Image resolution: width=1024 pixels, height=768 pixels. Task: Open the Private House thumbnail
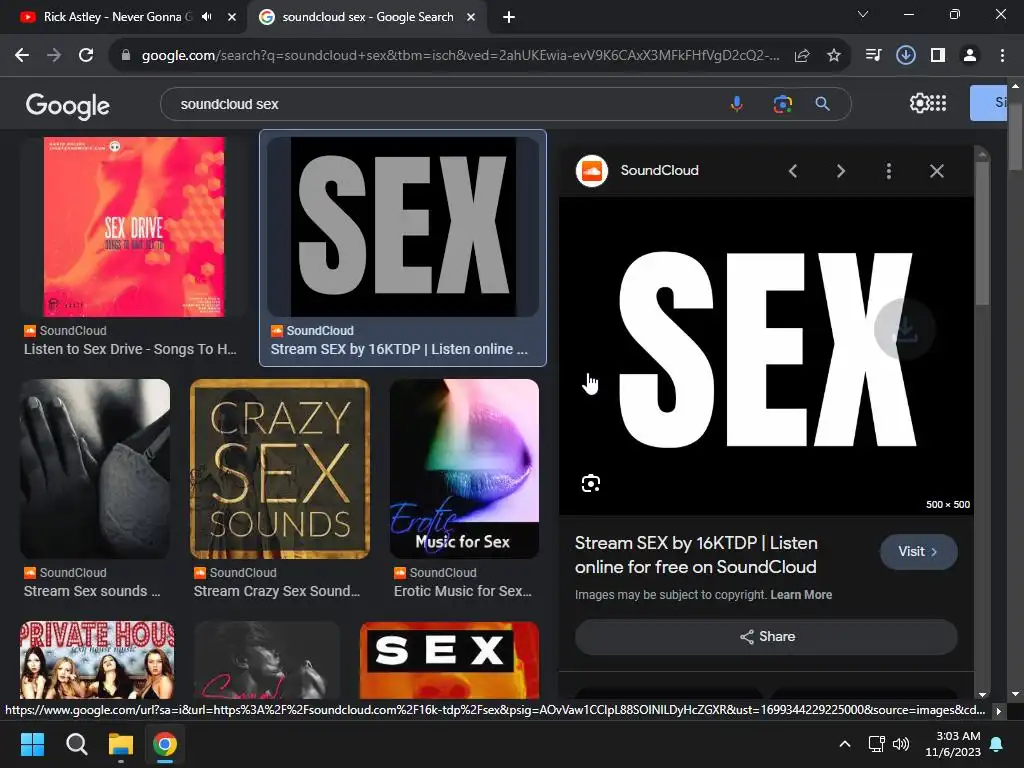tap(97, 660)
